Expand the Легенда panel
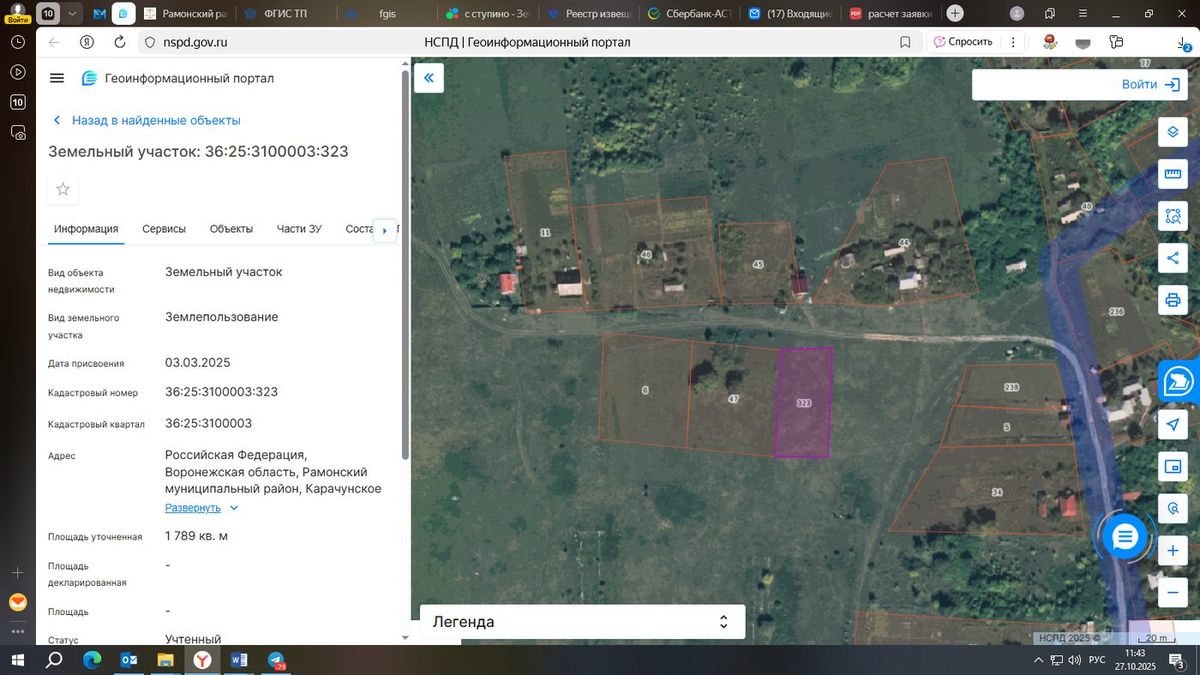This screenshot has width=1200, height=675. coord(582,621)
